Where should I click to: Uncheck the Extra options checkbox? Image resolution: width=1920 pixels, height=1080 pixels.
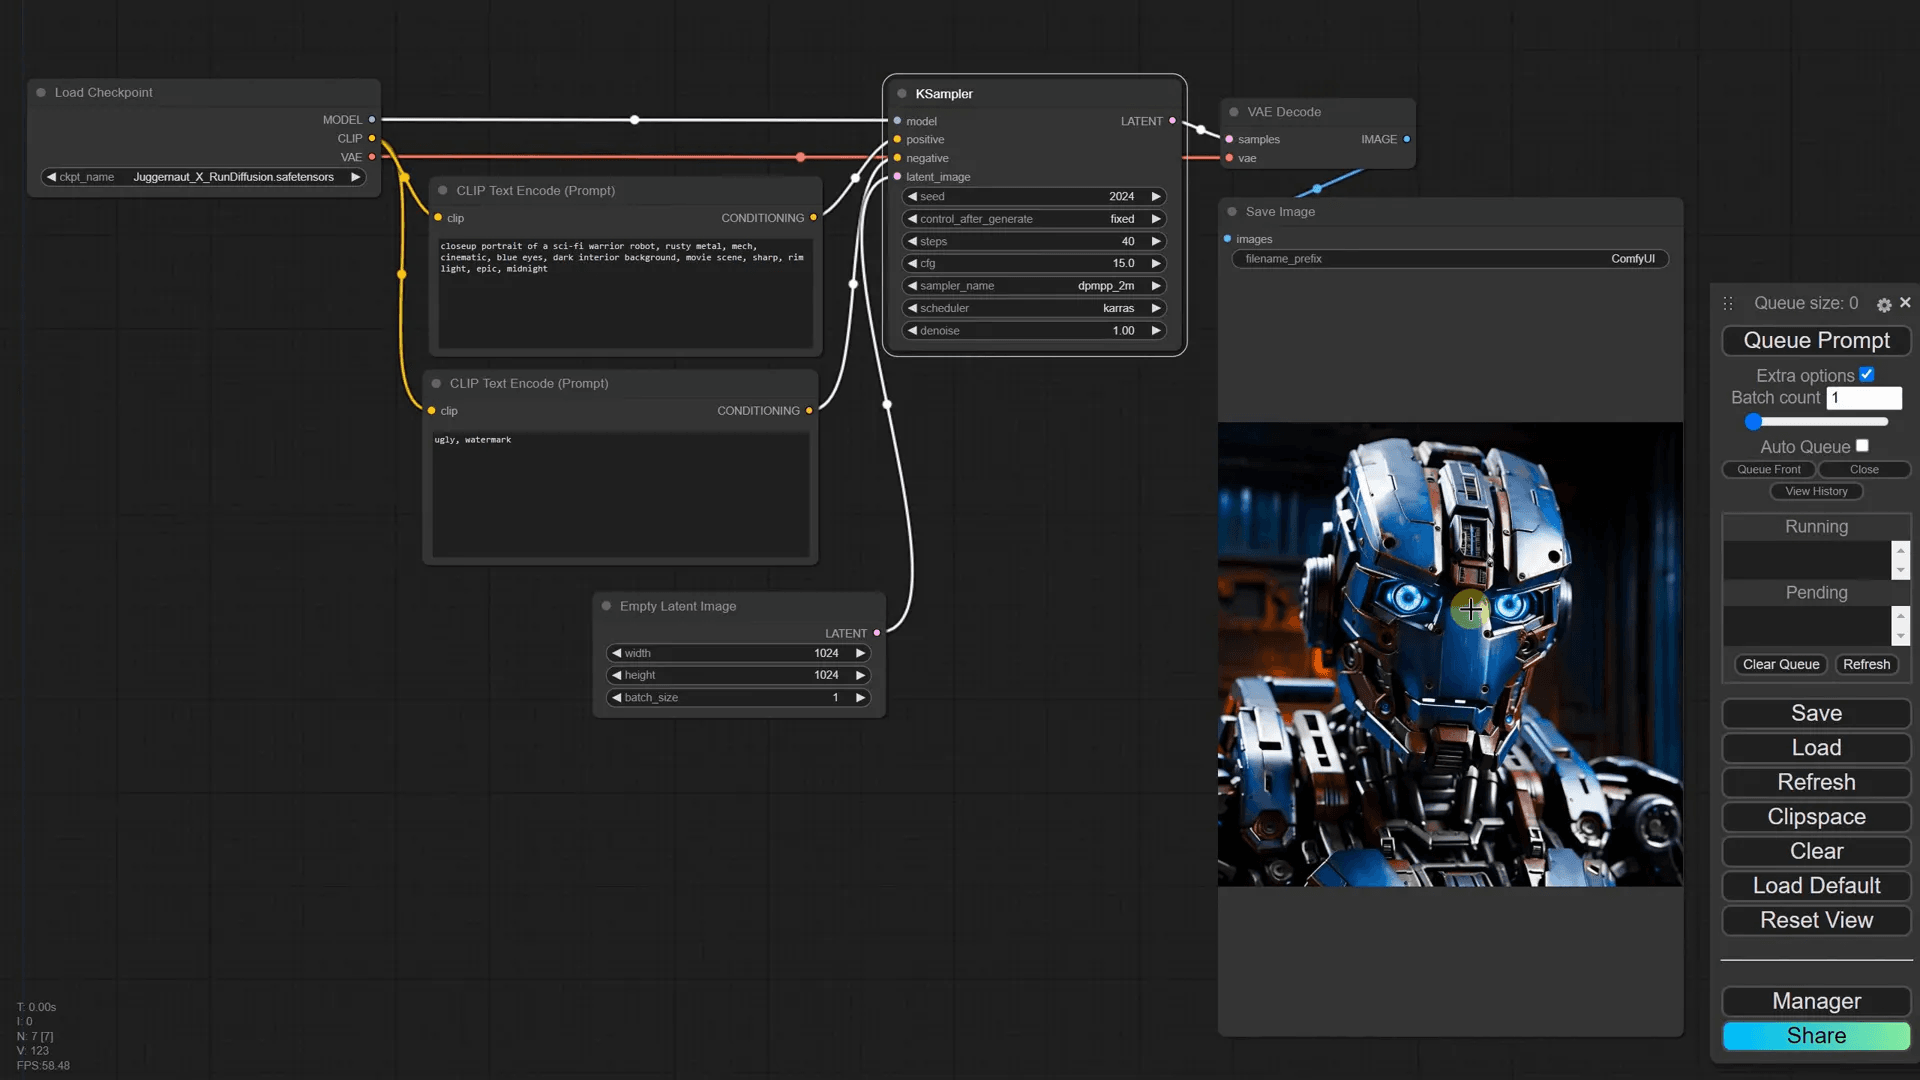[x=1866, y=375]
